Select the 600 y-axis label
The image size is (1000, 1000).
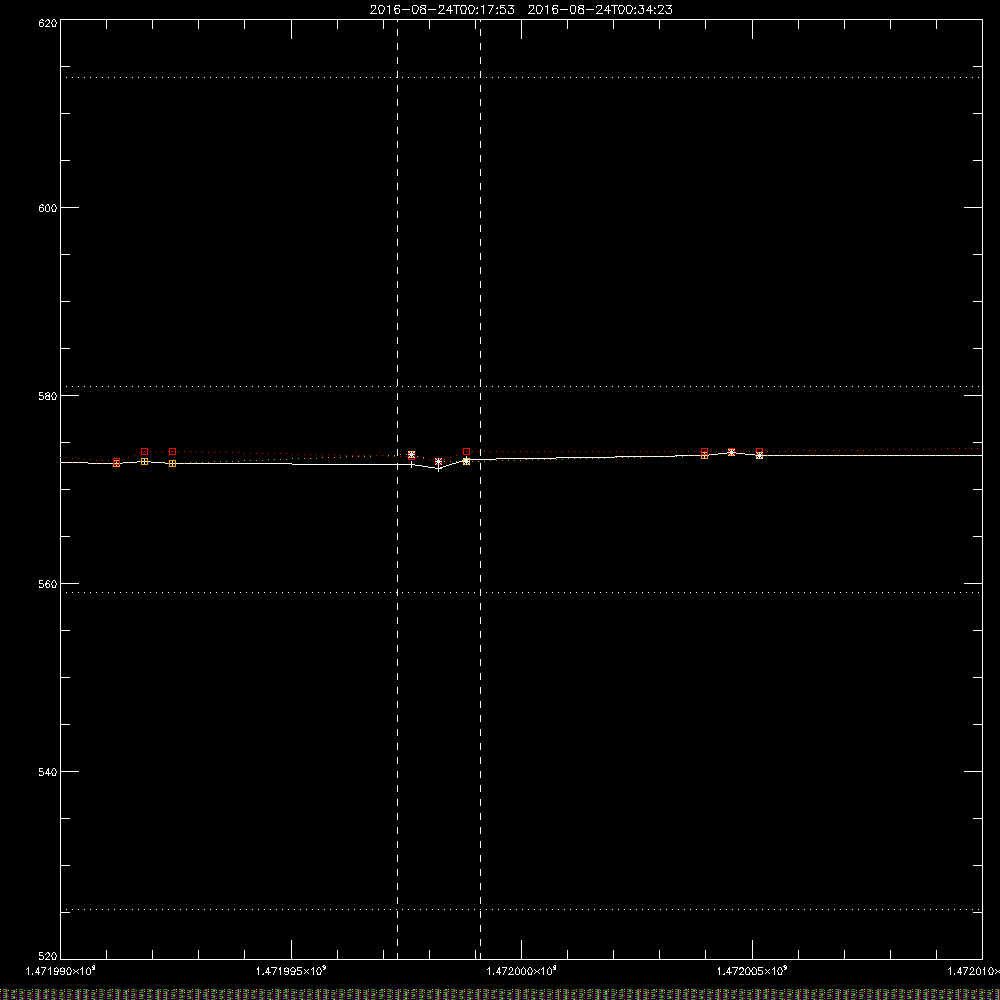(48, 208)
